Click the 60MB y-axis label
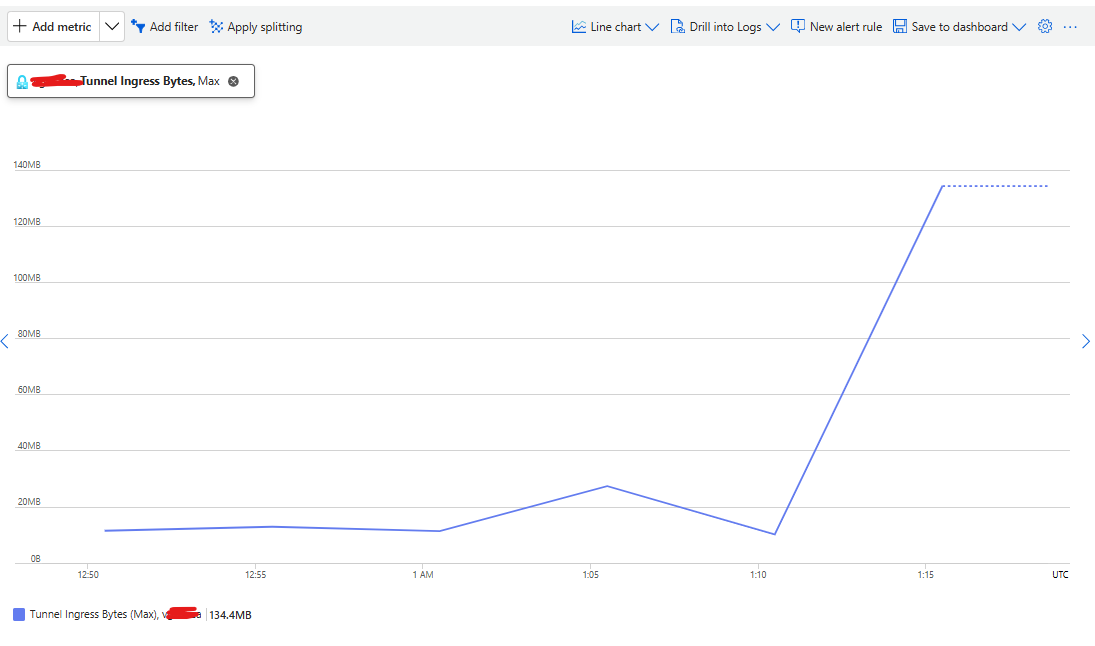 (29, 390)
